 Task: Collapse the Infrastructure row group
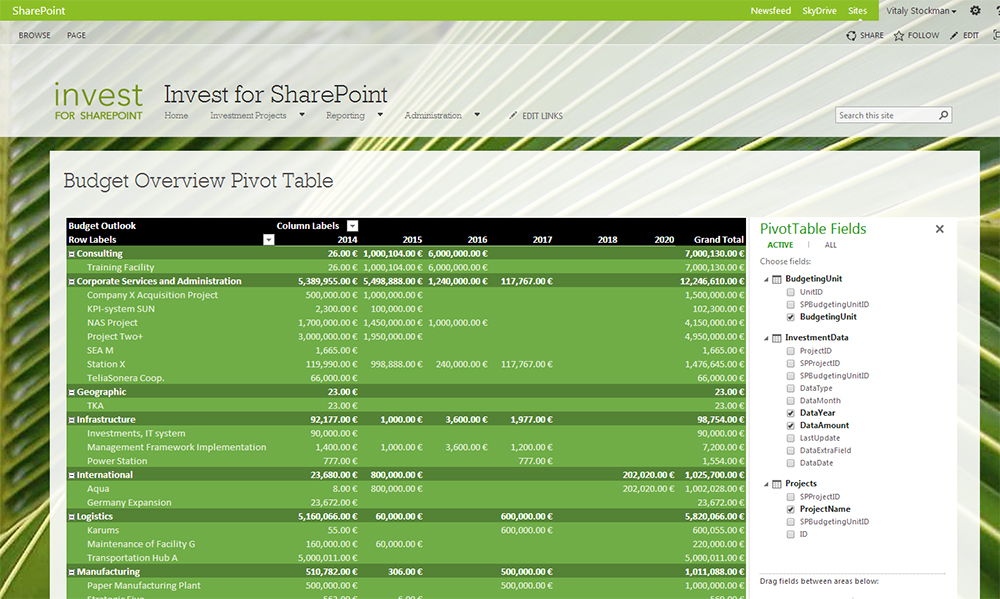[x=71, y=420]
